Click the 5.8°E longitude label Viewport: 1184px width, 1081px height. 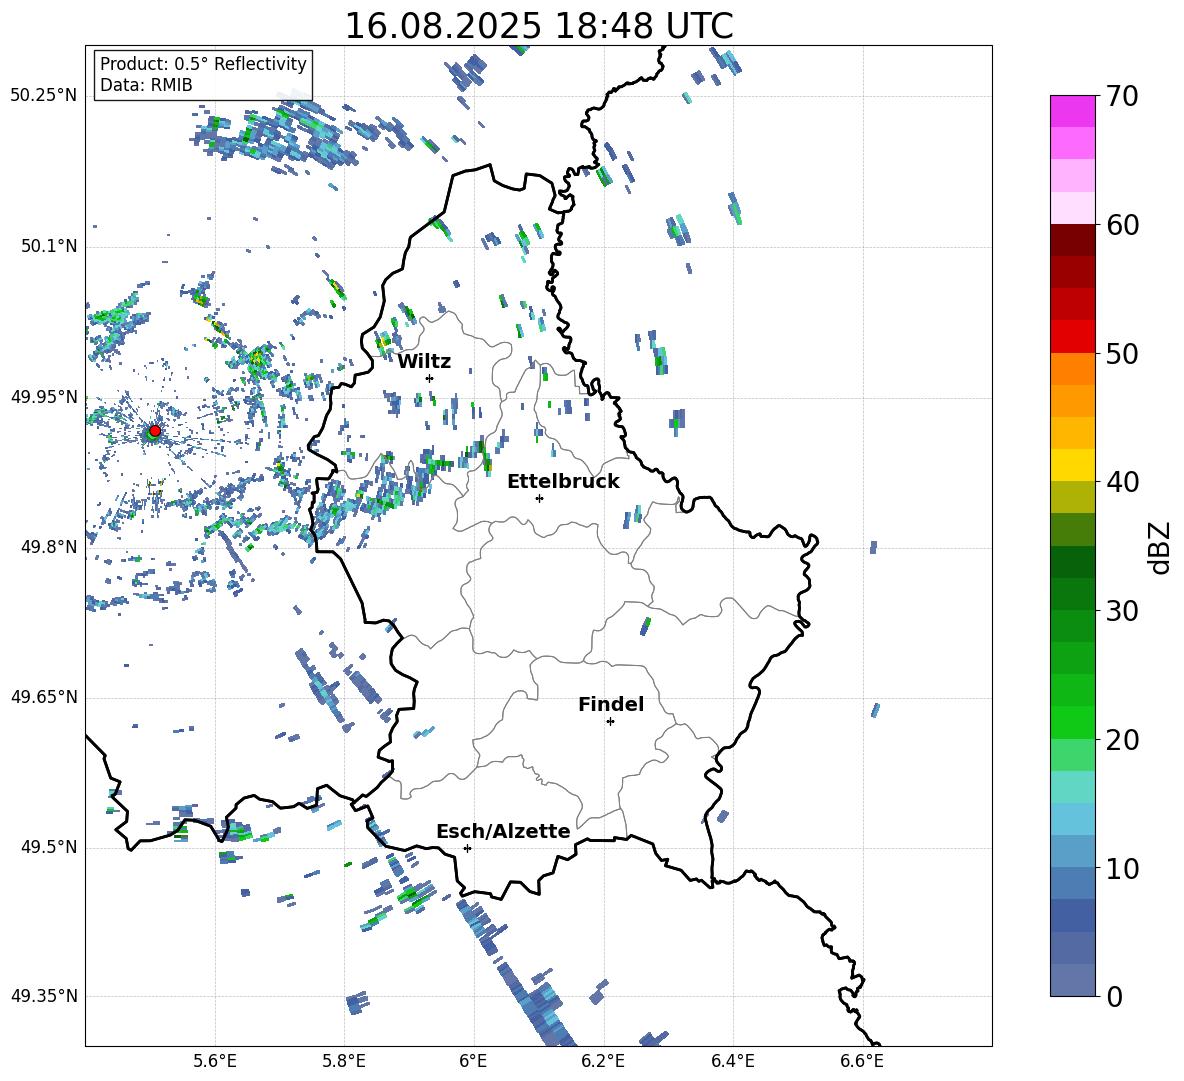click(344, 1062)
